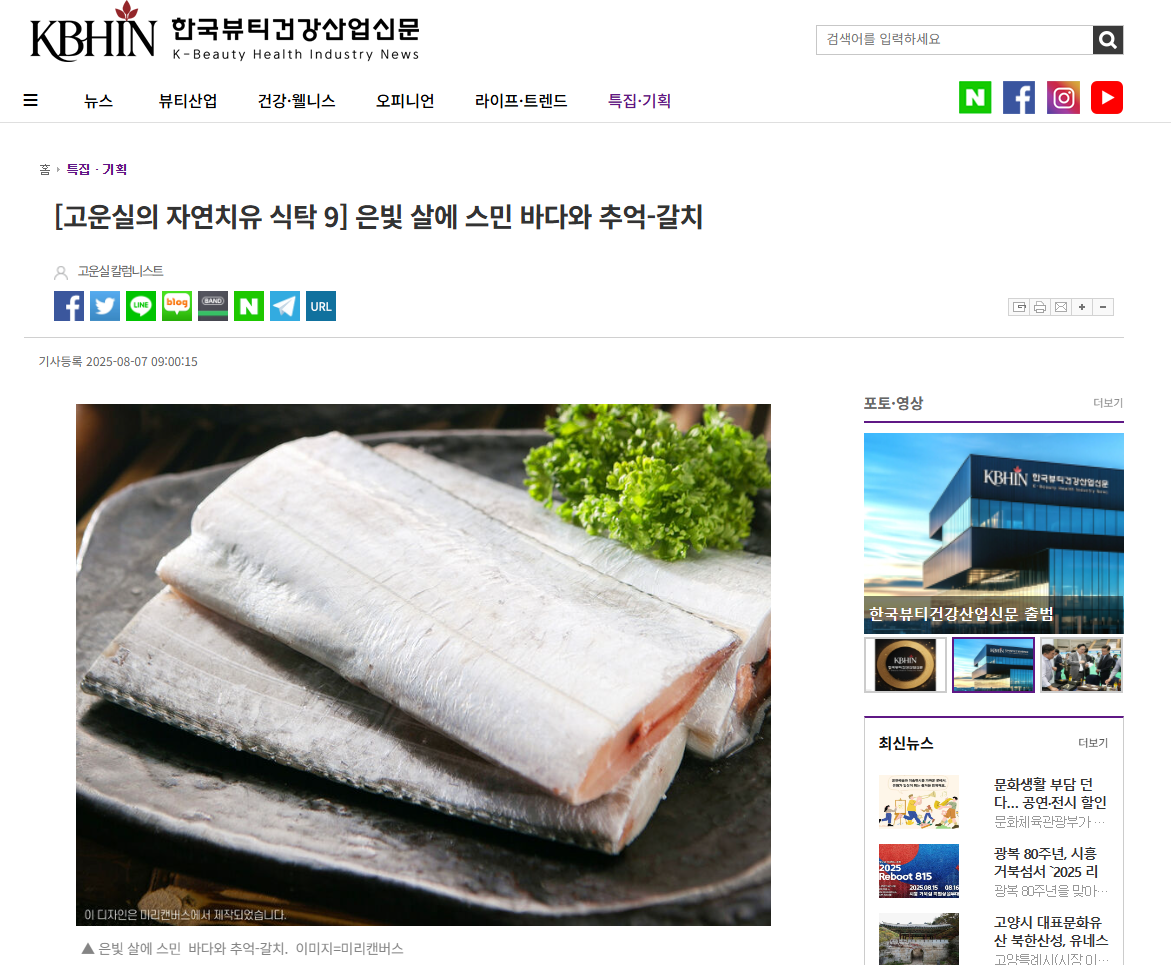Open the Instagram icon in header

[x=1063, y=98]
